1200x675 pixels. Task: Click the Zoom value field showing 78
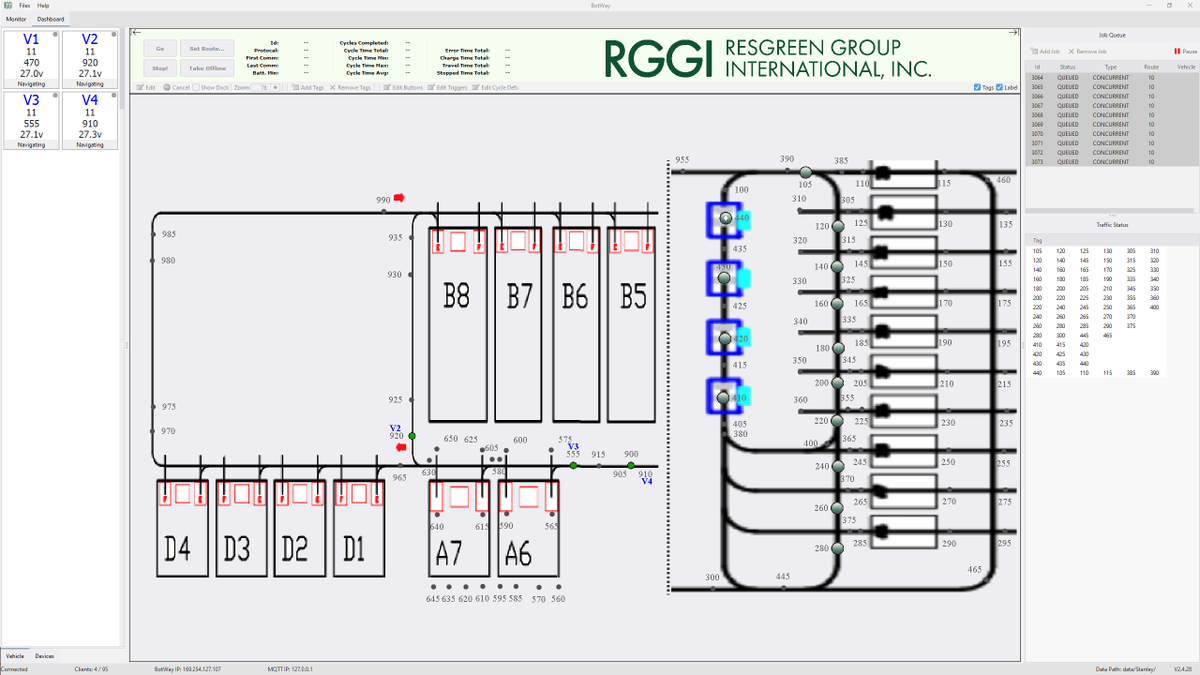(x=259, y=88)
